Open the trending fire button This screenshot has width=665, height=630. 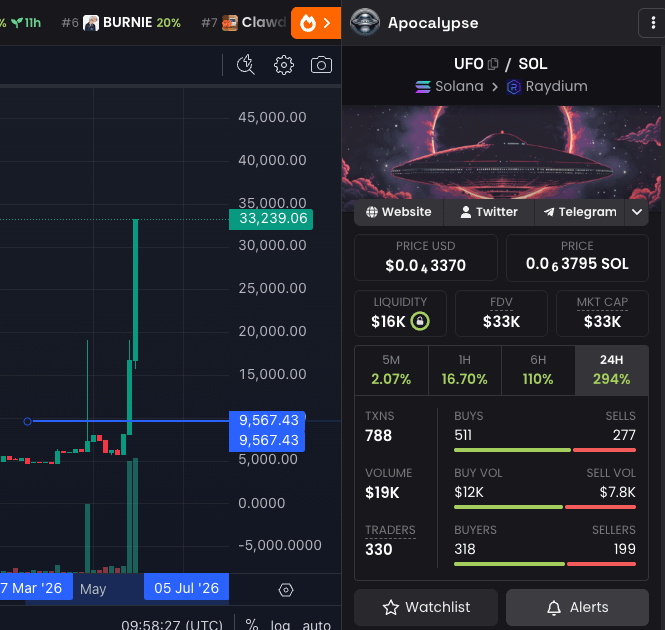click(x=316, y=23)
